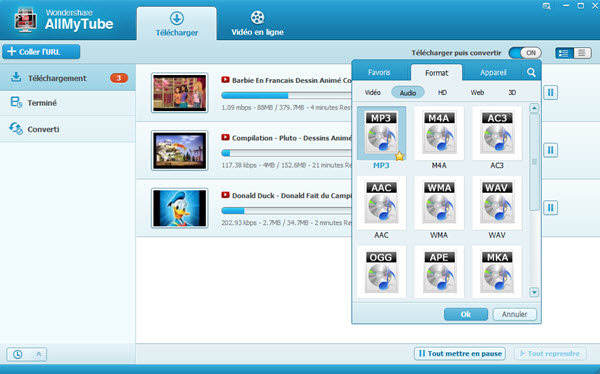Click Tout mettre en pause button
Image resolution: width=600 pixels, height=374 pixels.
460,353
